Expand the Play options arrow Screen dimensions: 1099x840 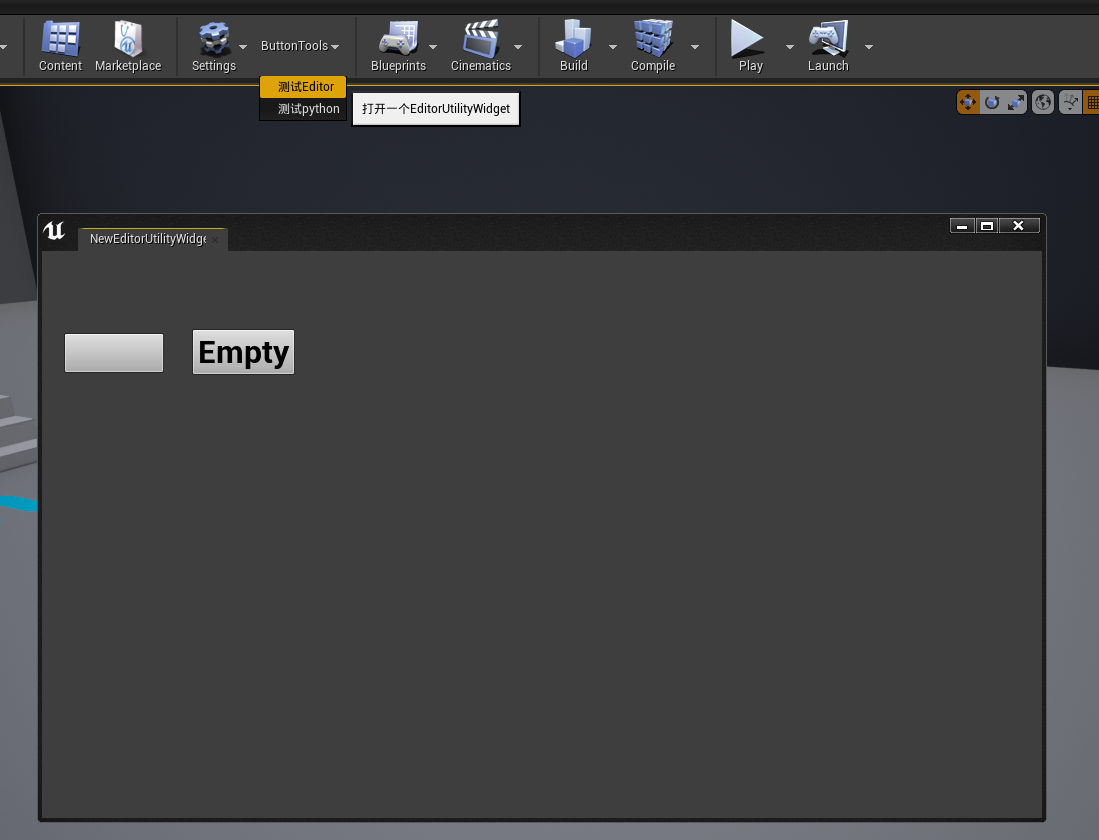pos(790,47)
